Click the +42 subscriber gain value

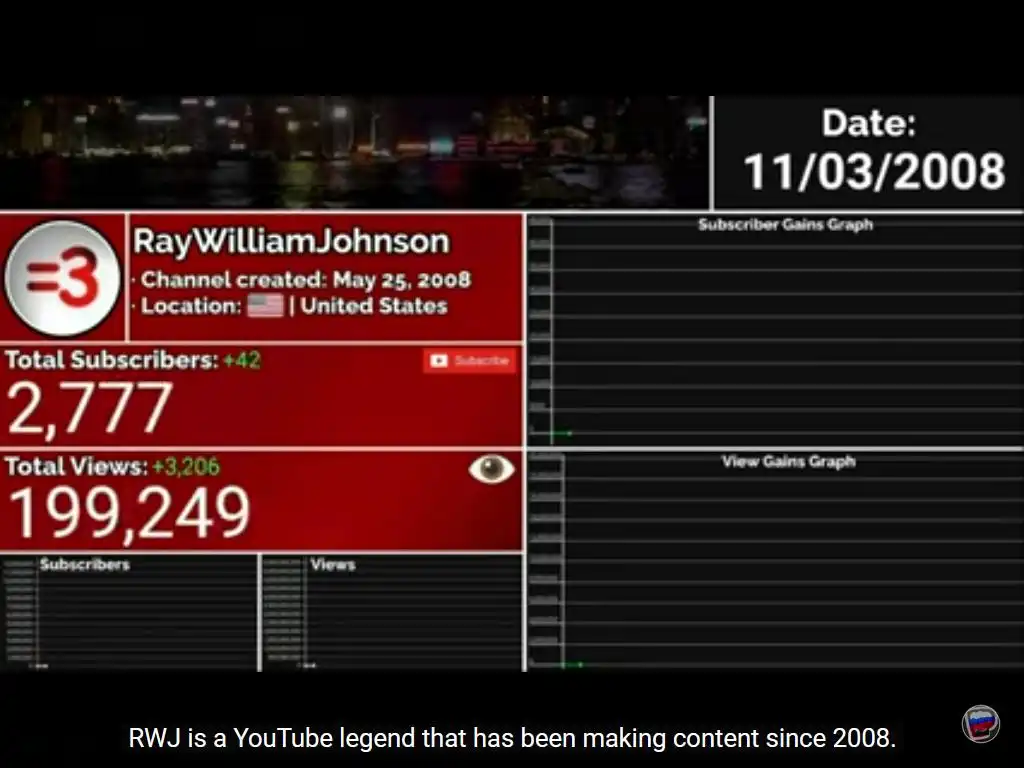coord(242,360)
